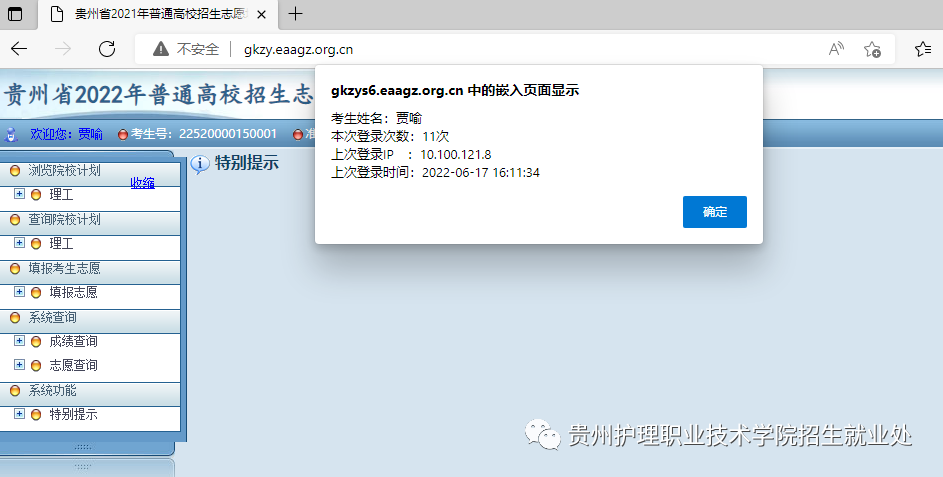Screen dimensions: 943x477
Task: Click the 收缩 collapse link
Action: coord(143,183)
